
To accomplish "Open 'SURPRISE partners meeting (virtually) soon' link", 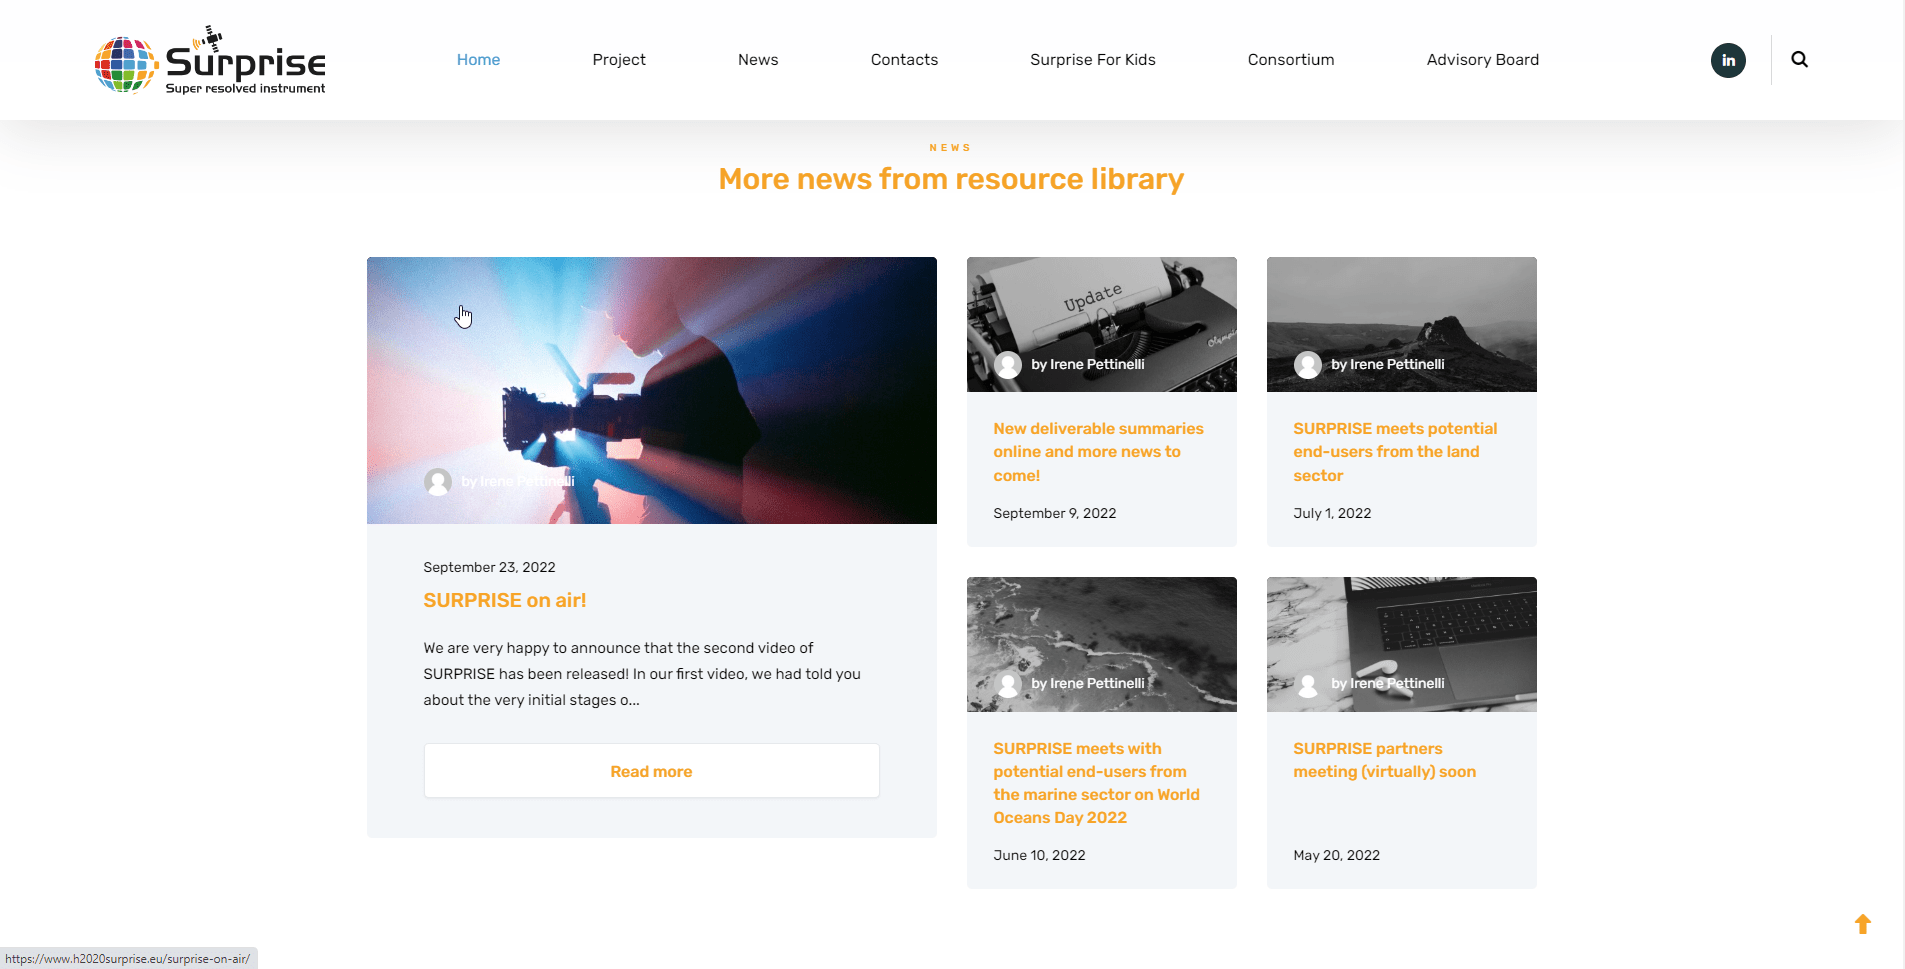I will 1383,760.
